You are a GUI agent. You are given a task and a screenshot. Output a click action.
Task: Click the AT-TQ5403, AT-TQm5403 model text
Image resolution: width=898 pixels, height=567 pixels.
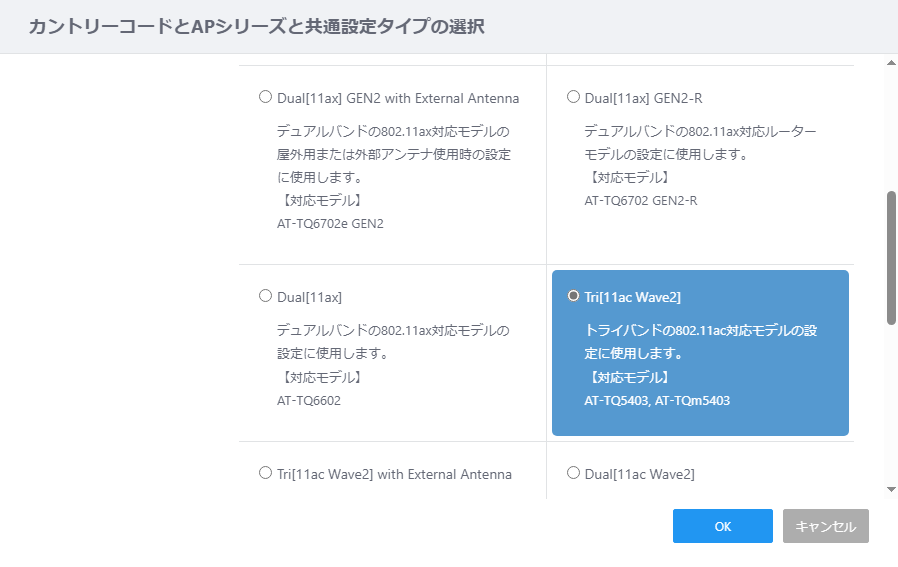[657, 401]
